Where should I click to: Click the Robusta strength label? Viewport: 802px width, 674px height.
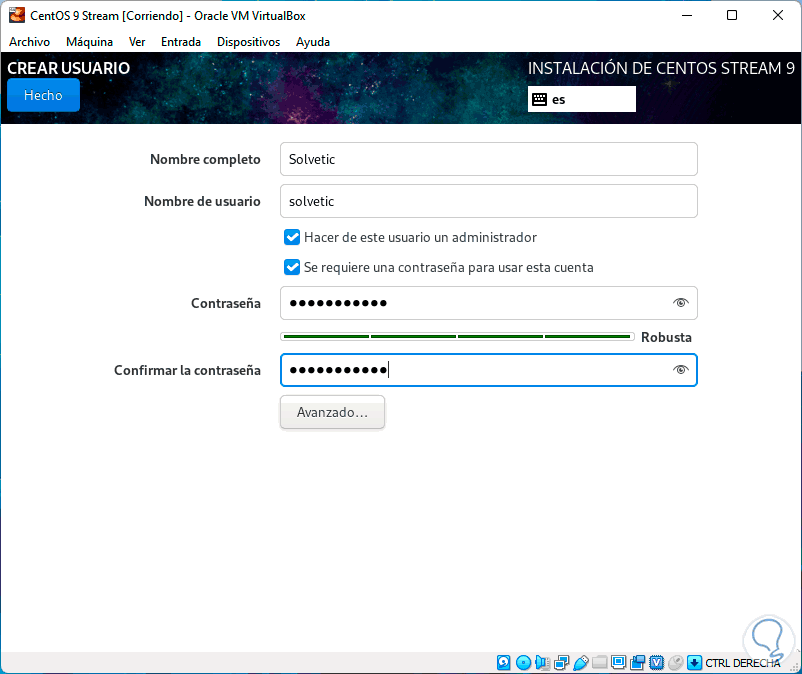(666, 337)
